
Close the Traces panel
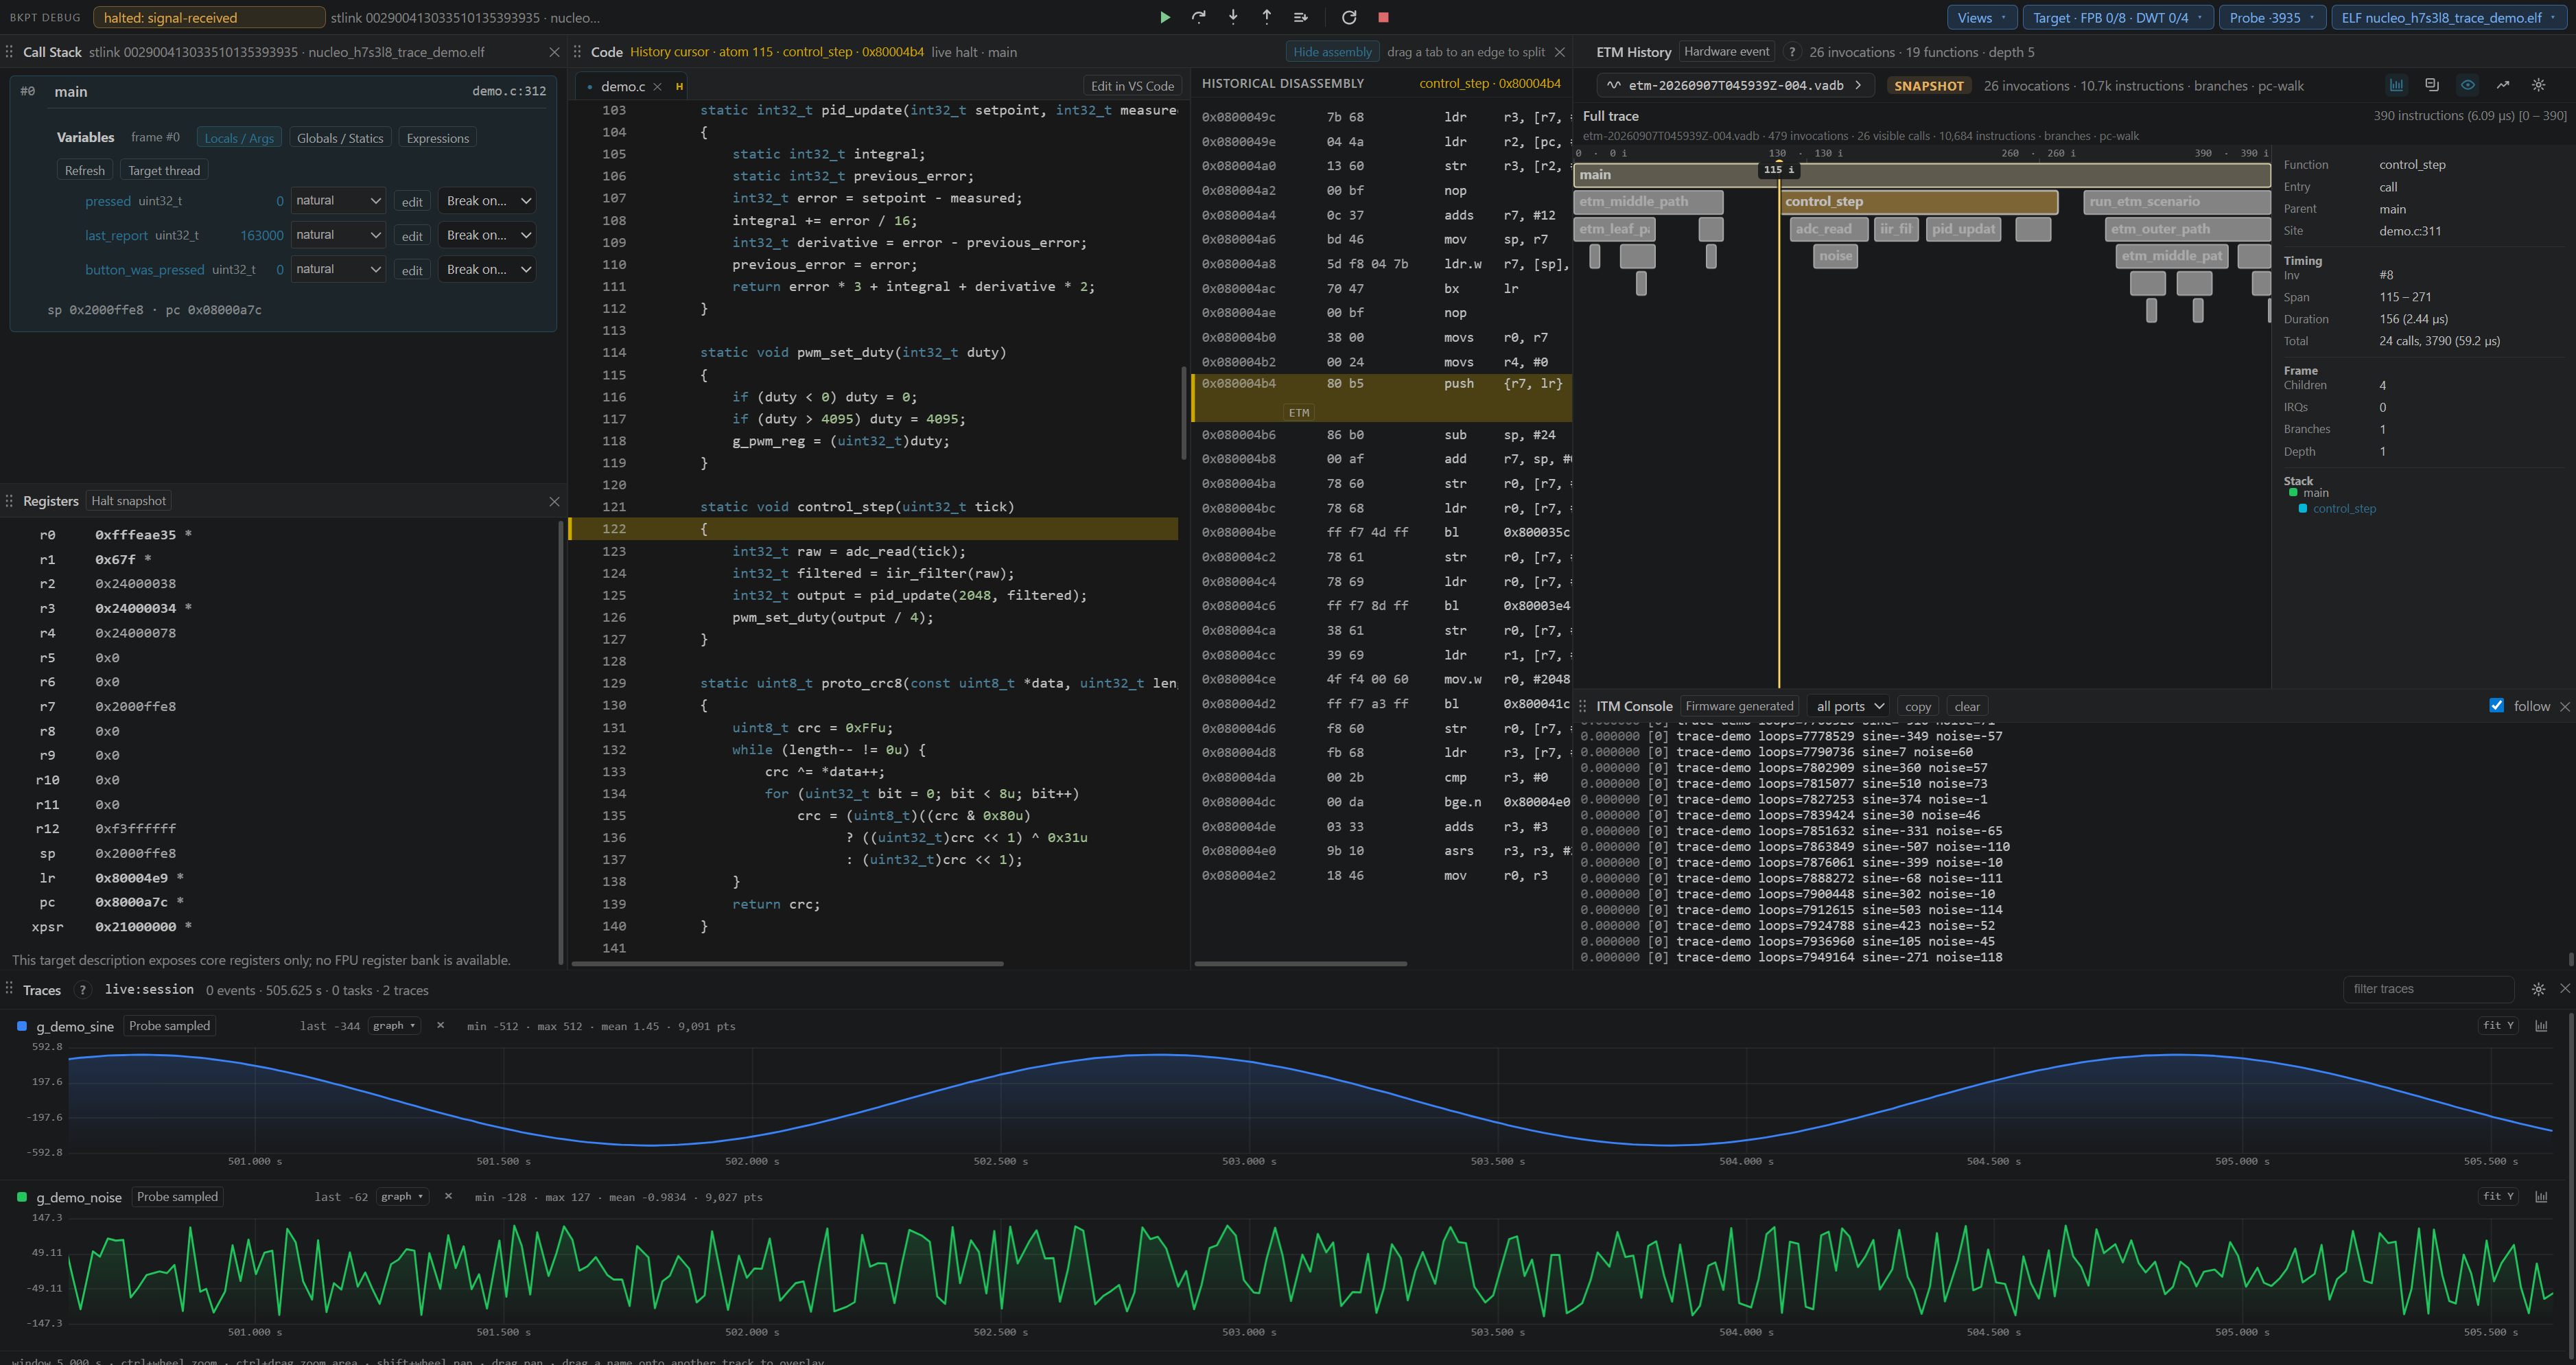2564,989
